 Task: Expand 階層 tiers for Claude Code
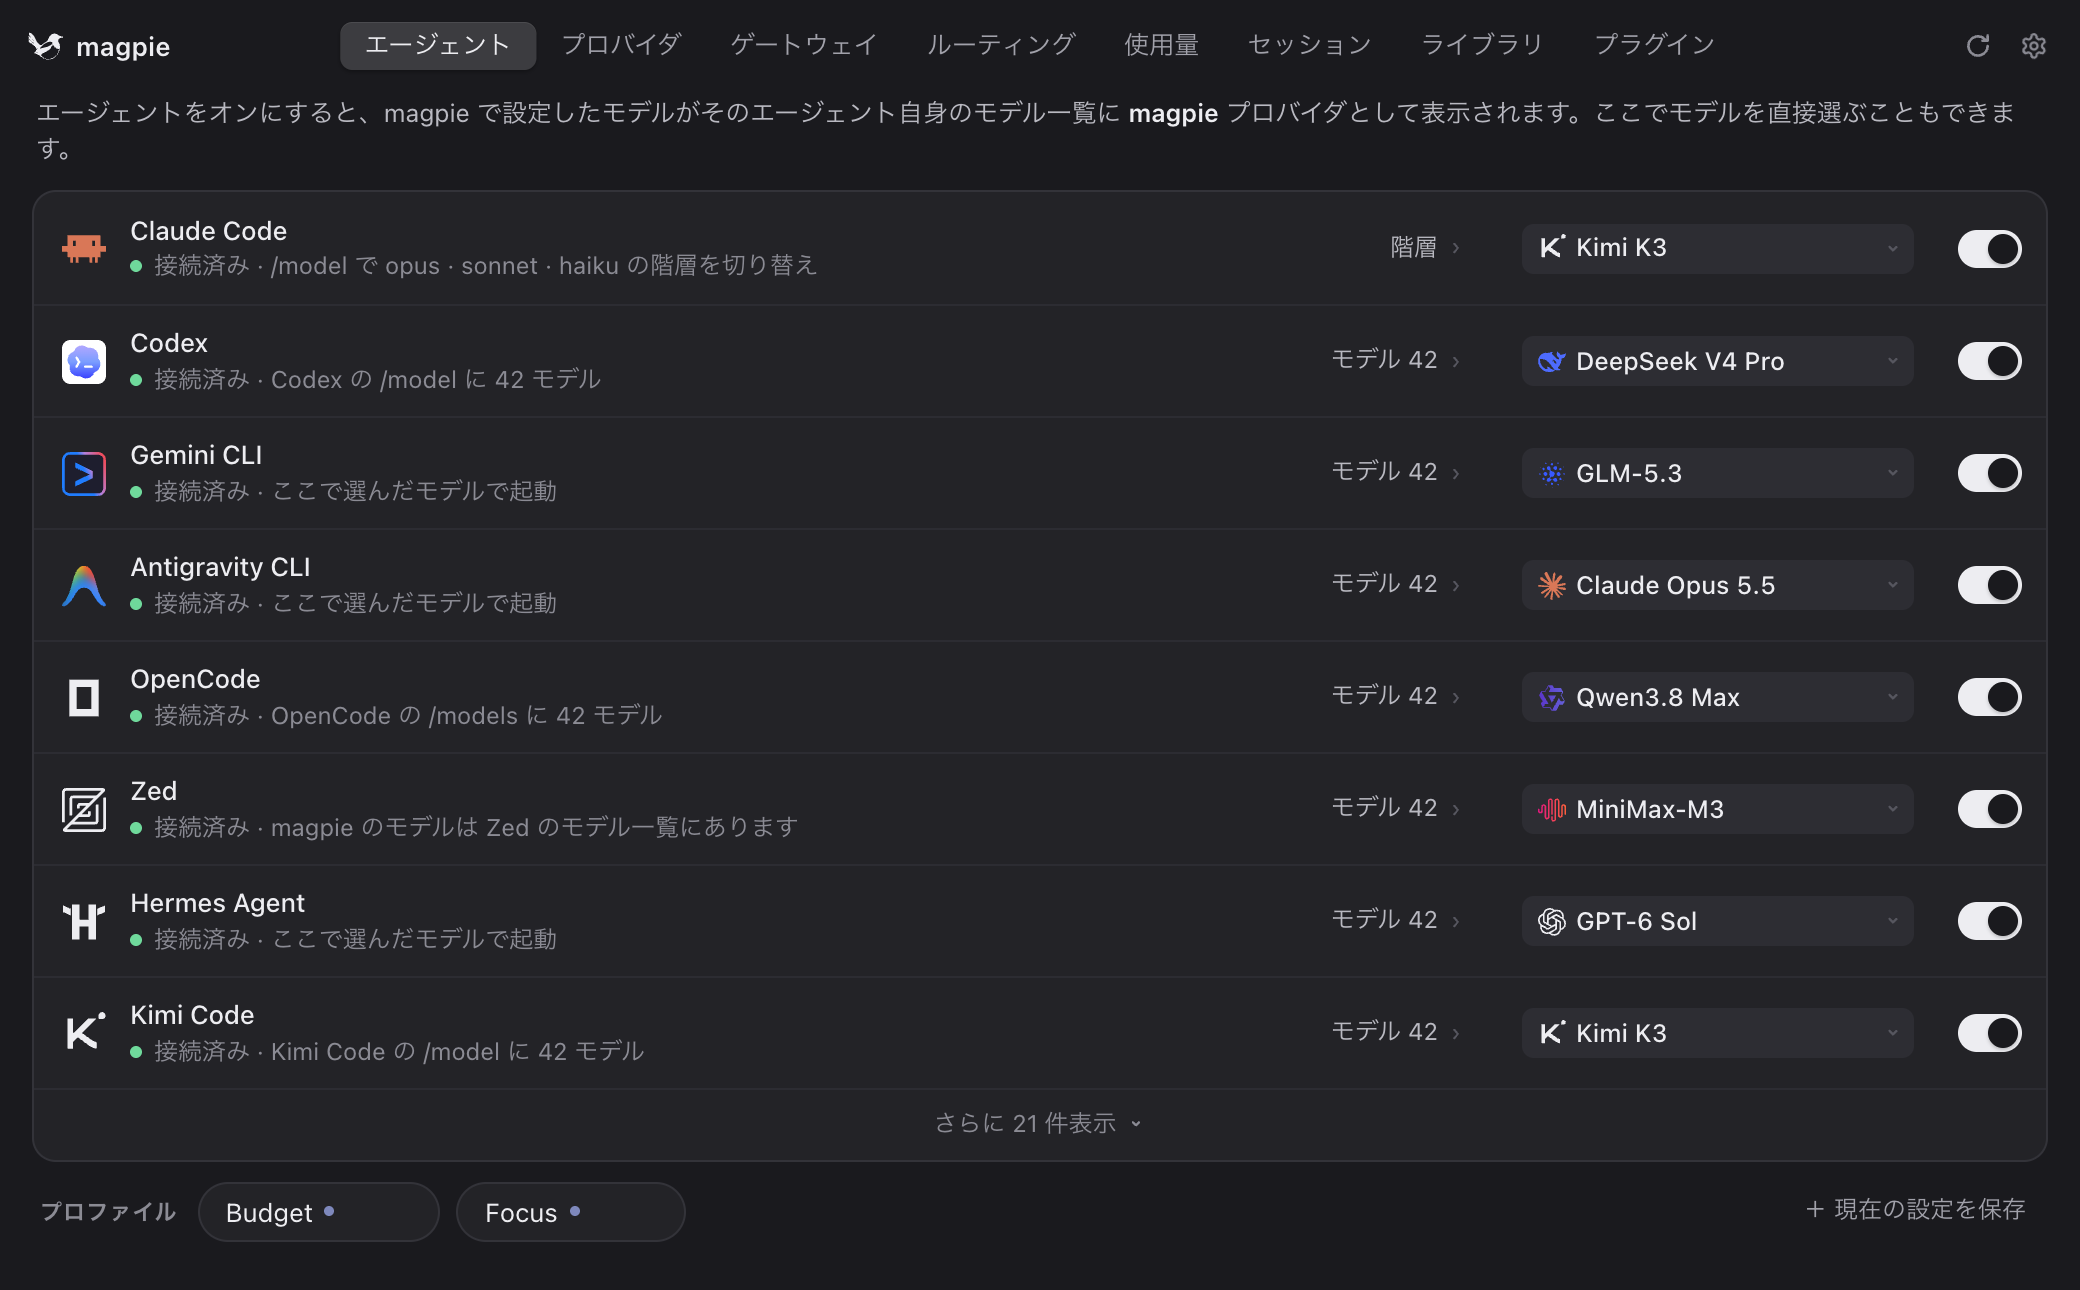tap(1425, 247)
